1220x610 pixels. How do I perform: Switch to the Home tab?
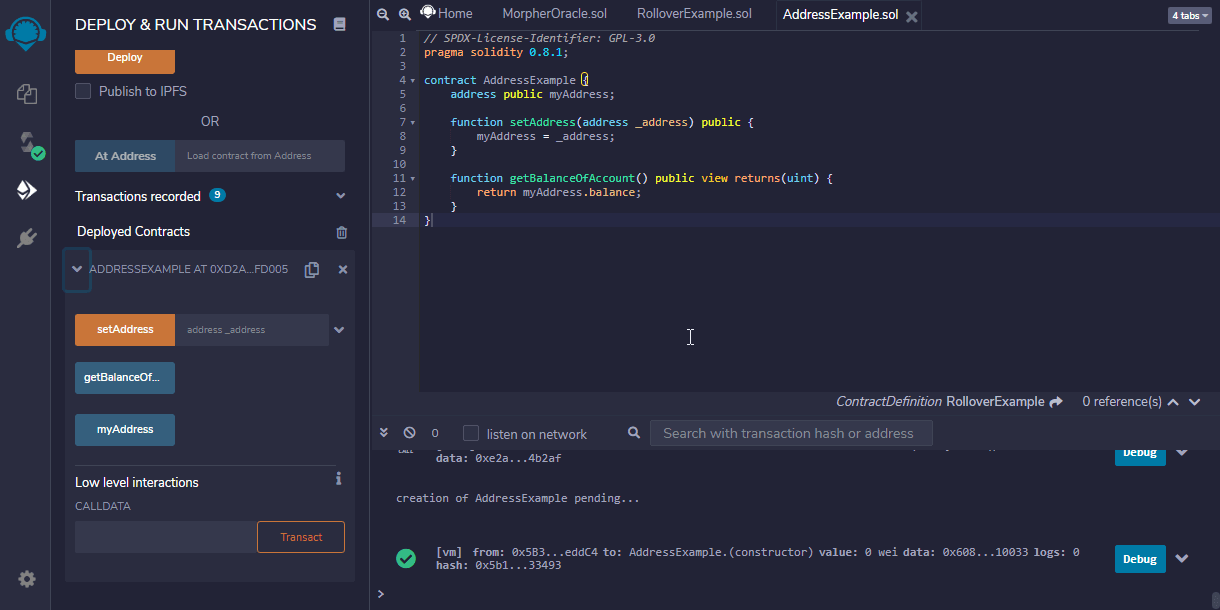[446, 14]
